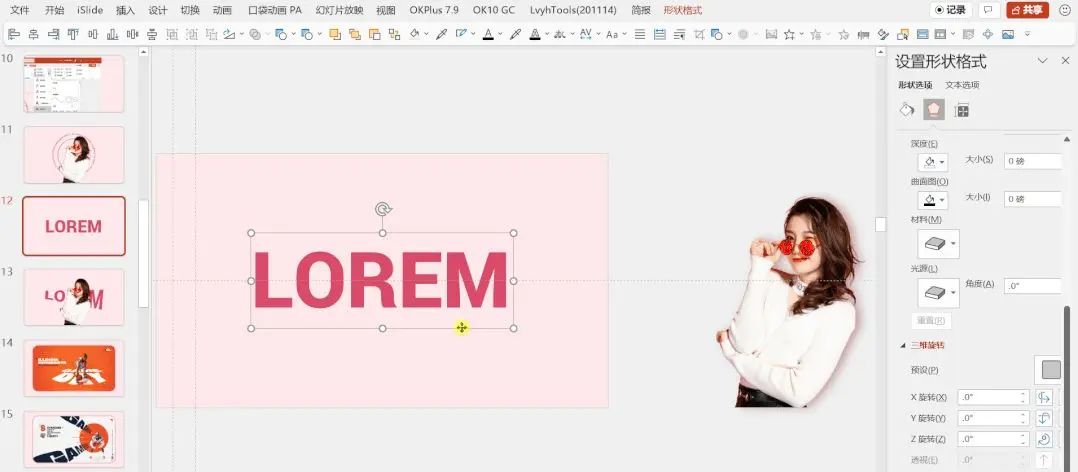This screenshot has height=472, width=1078.
Task: Click the Z rotation clockwise icon button
Action: [x=1044, y=438]
